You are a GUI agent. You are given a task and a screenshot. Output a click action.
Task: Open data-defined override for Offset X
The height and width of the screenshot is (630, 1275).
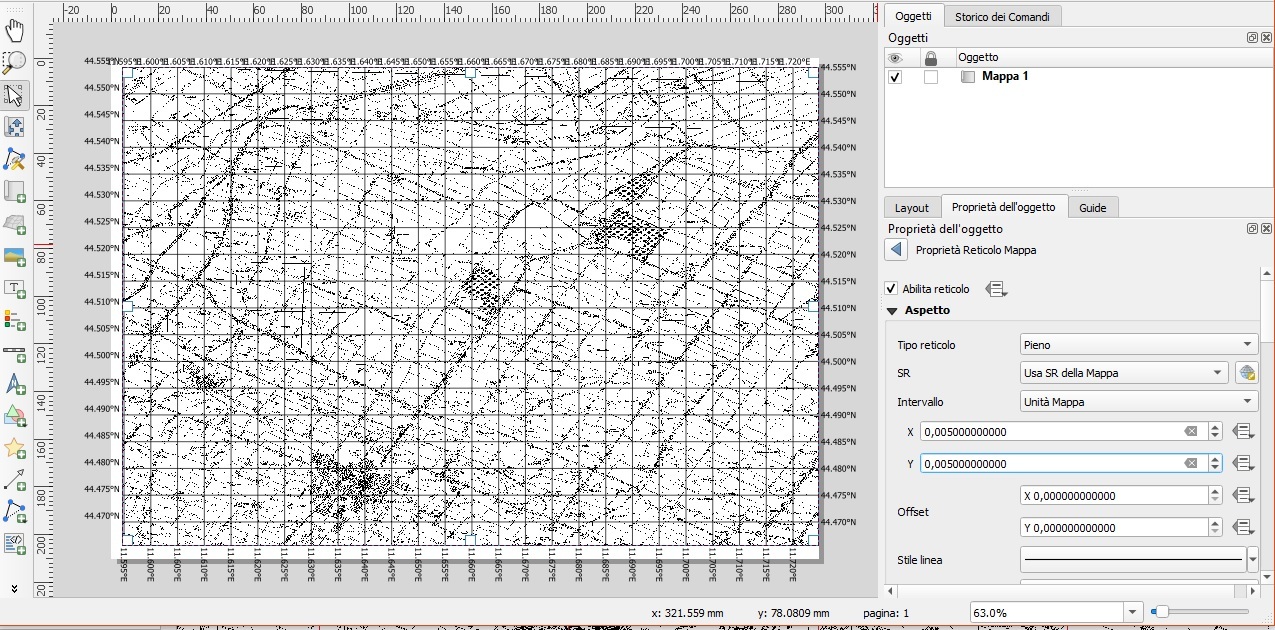[1244, 495]
